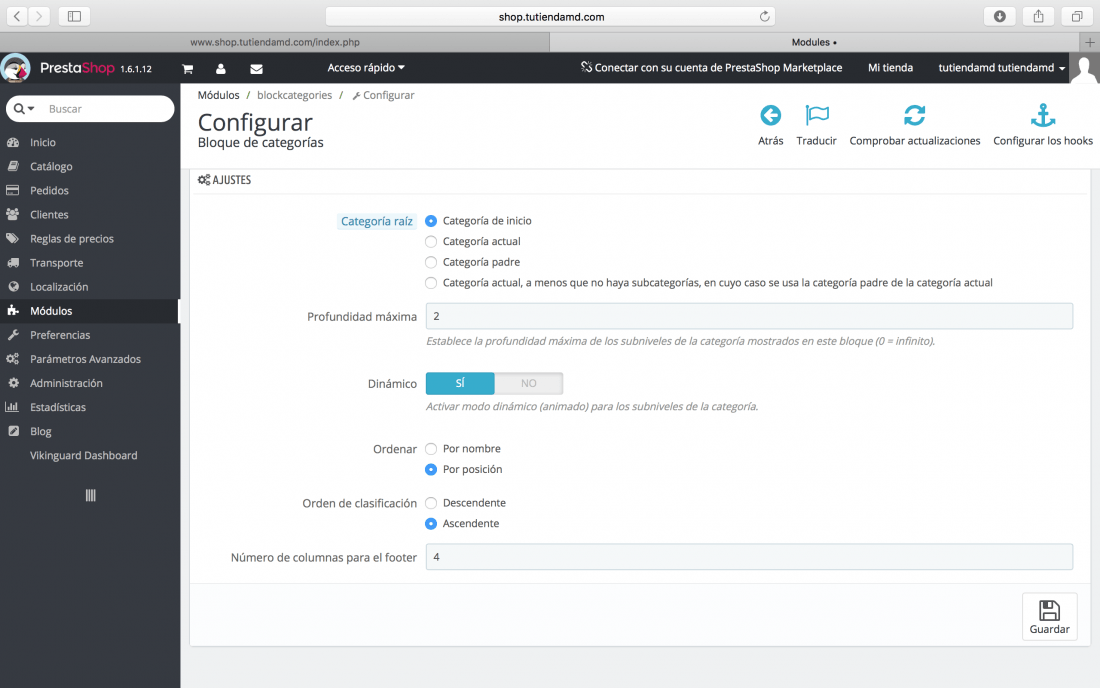
Task: Toggle Safari sidebar button
Action: pos(74,16)
